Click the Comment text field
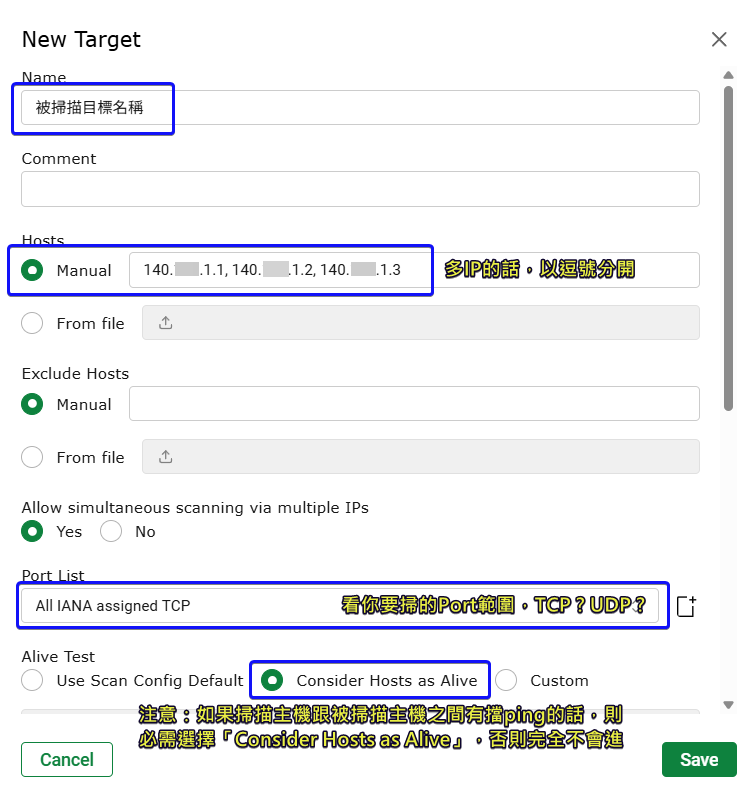Viewport: 754px width, 790px height. (x=360, y=189)
